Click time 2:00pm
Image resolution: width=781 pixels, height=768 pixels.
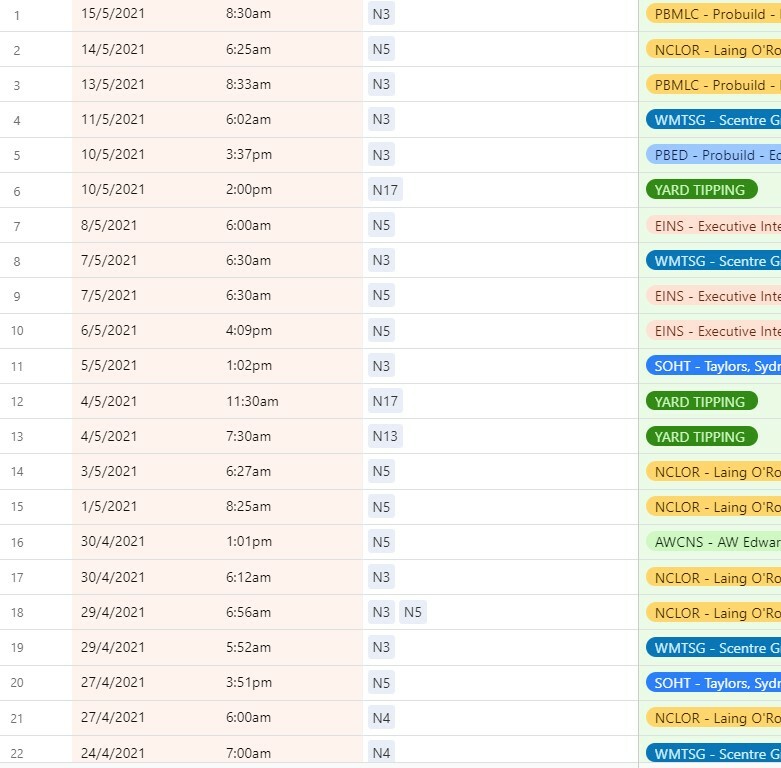(249, 190)
